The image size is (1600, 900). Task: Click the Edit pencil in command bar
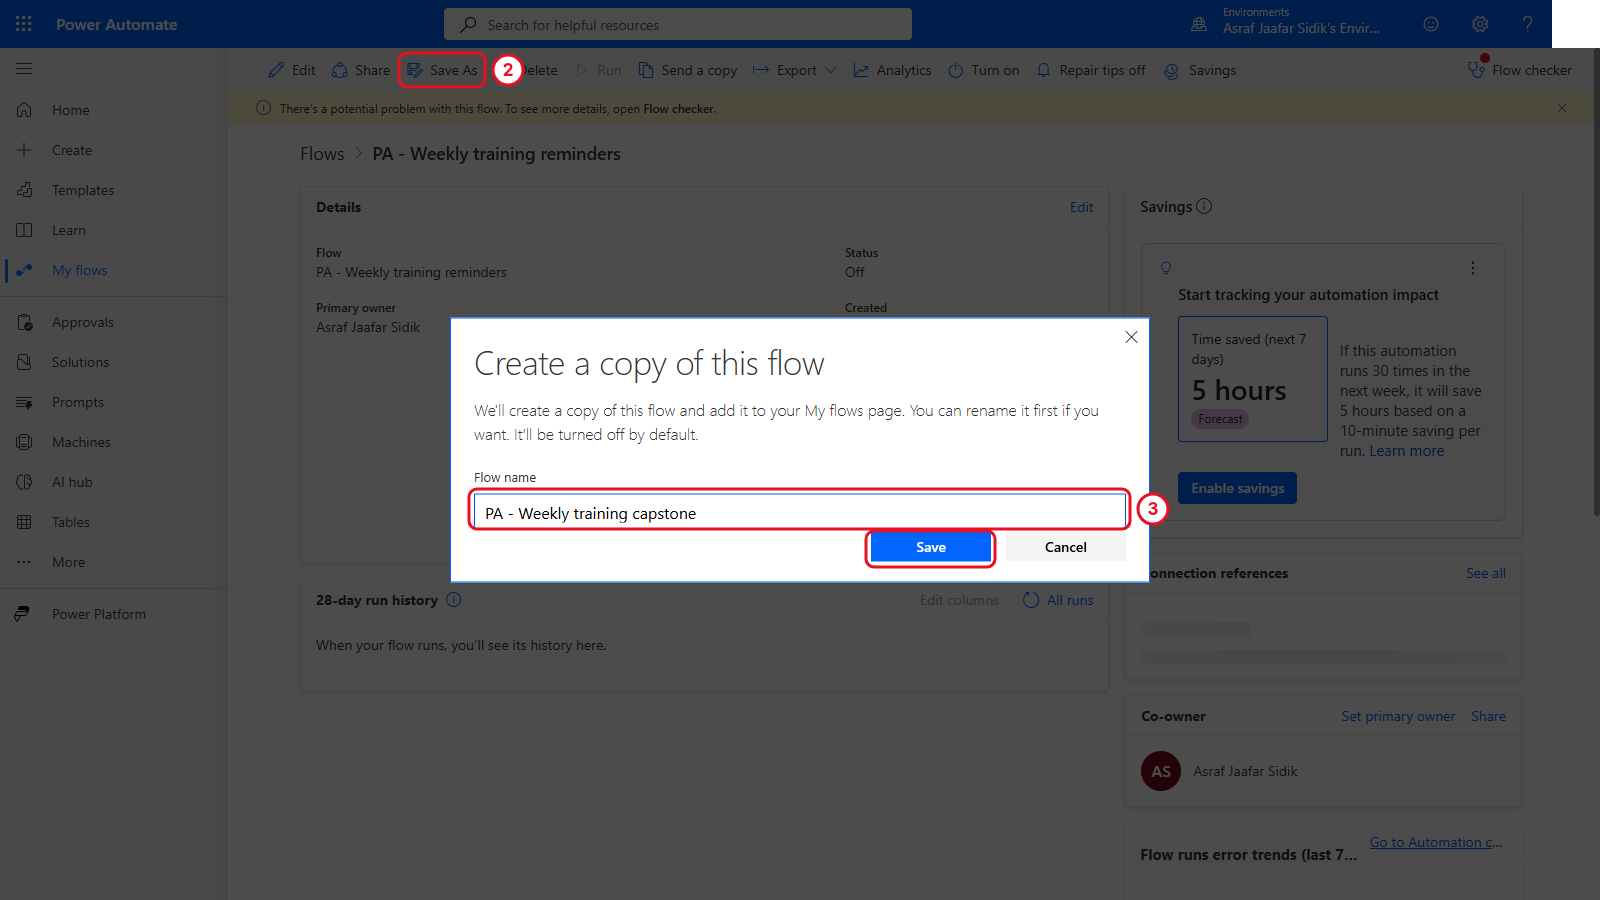click(x=291, y=70)
